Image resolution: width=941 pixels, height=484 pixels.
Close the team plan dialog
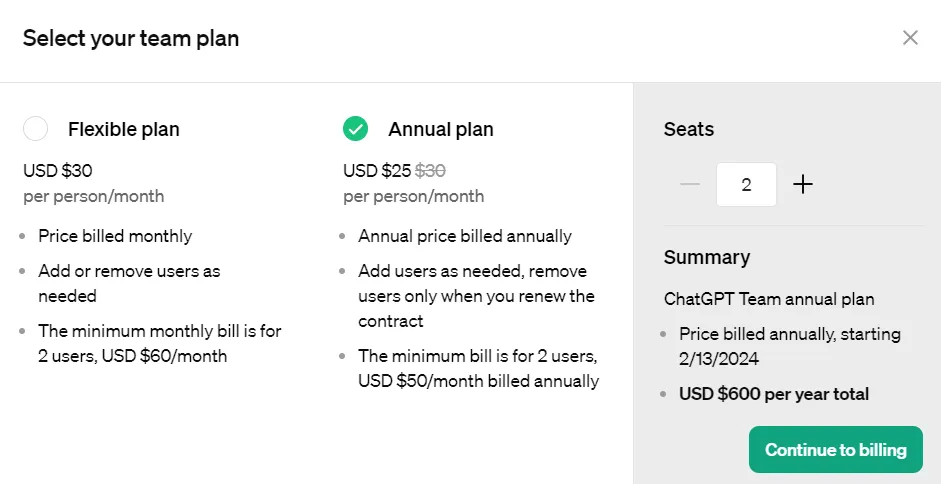910,38
